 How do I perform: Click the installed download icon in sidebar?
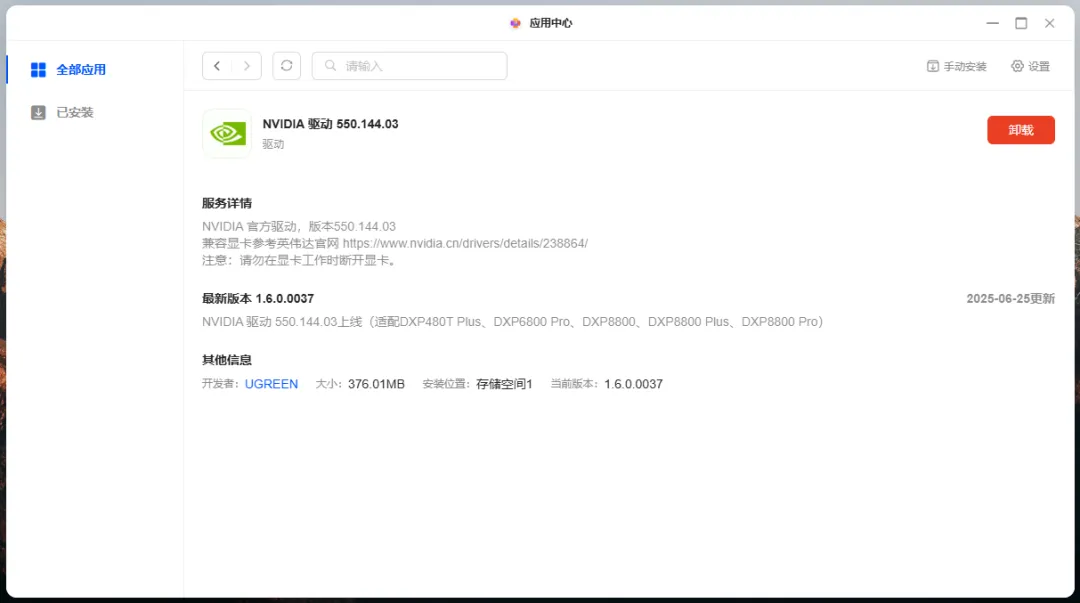tap(39, 112)
